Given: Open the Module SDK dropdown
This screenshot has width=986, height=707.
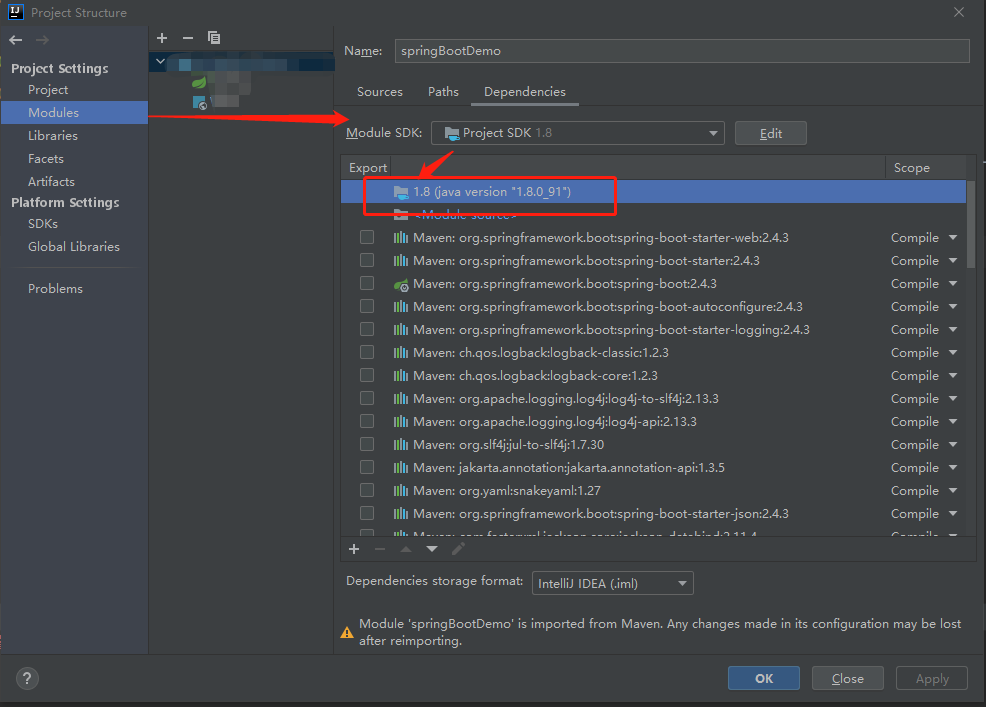Looking at the screenshot, I should 577,133.
